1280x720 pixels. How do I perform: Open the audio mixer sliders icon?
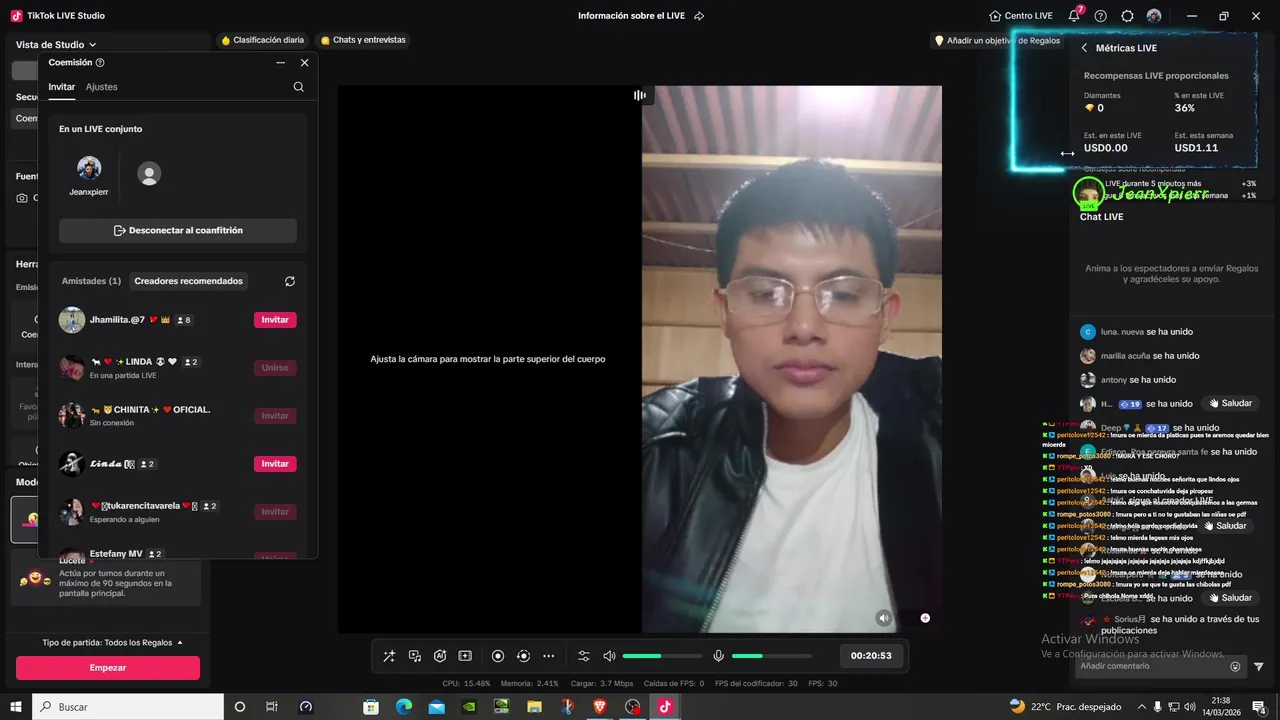tap(584, 656)
